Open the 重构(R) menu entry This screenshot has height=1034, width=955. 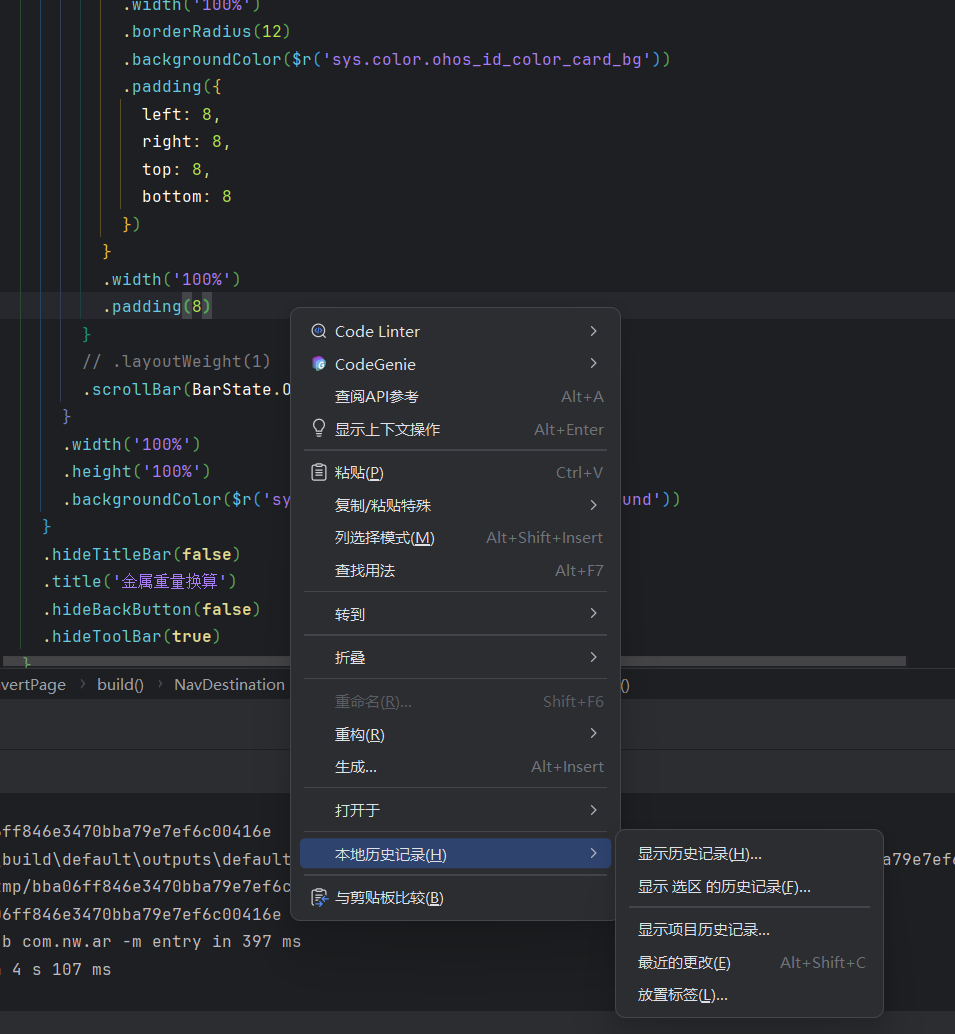pyautogui.click(x=455, y=734)
